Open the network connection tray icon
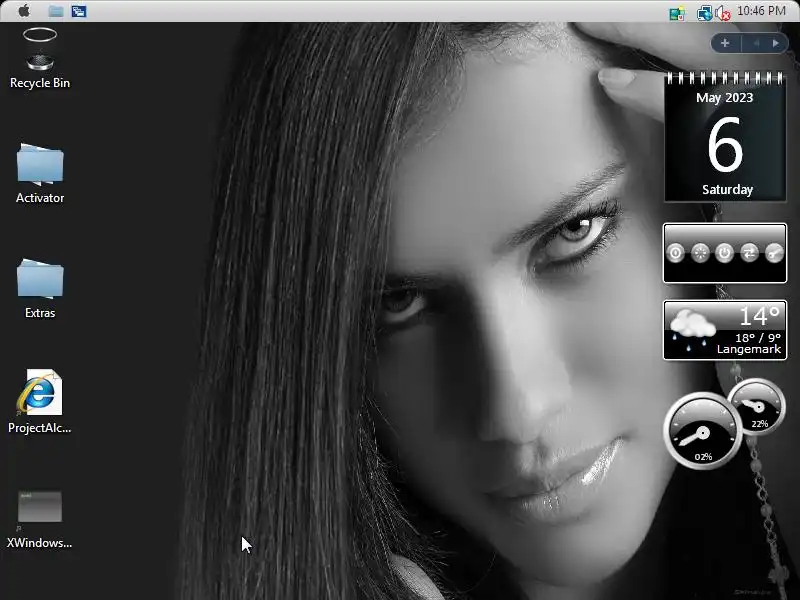Screen dimensions: 800x600 705,13
